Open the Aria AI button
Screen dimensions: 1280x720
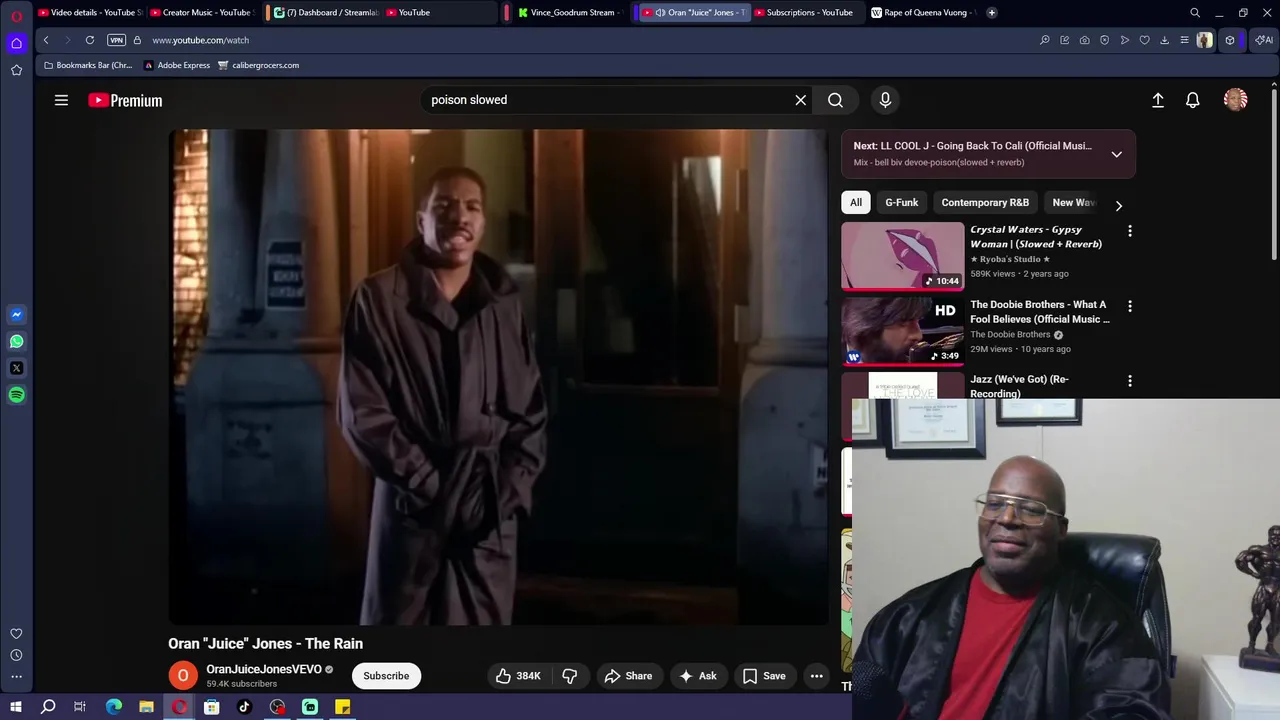[x=1264, y=40]
